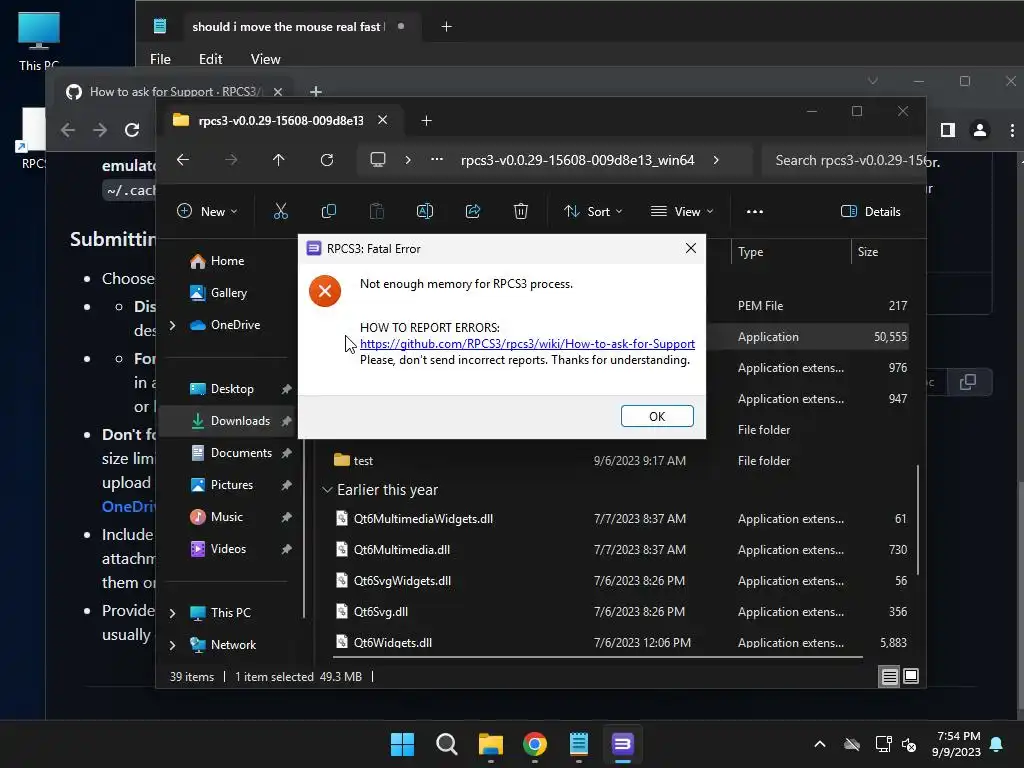Refresh the File Explorer folder
This screenshot has width=1024, height=768.
327,160
